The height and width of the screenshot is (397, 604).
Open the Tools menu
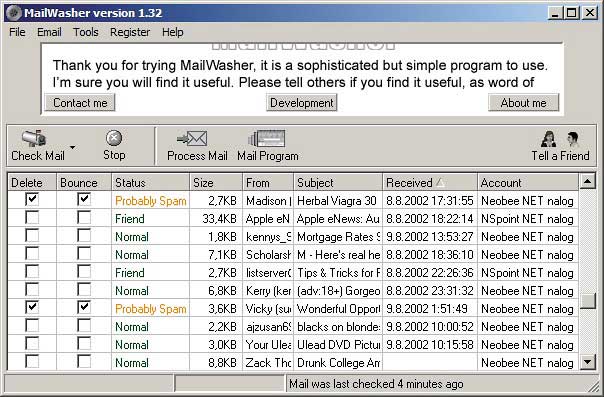pyautogui.click(x=86, y=32)
